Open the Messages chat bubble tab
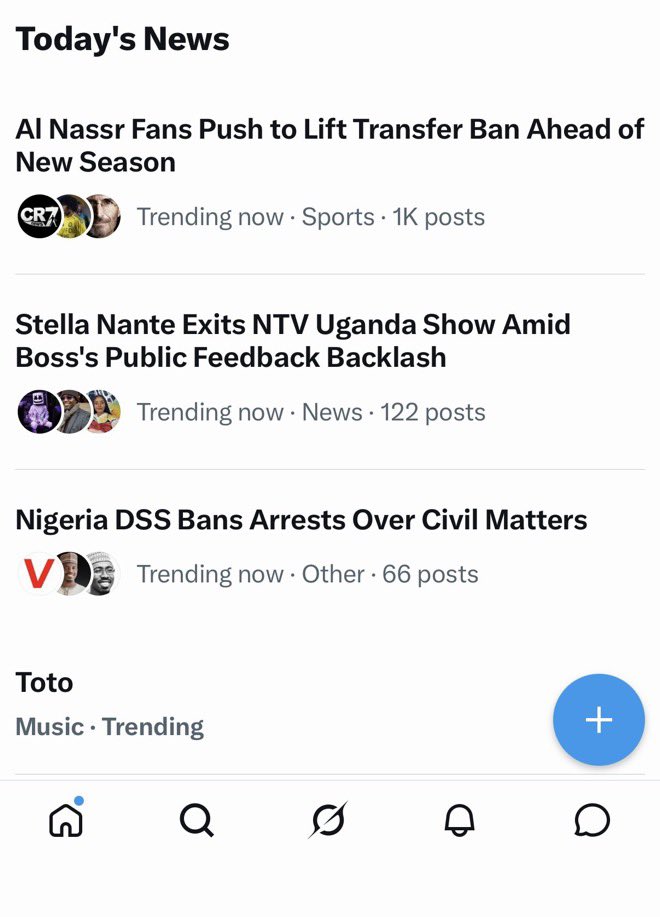This screenshot has height=917, width=660. click(592, 820)
